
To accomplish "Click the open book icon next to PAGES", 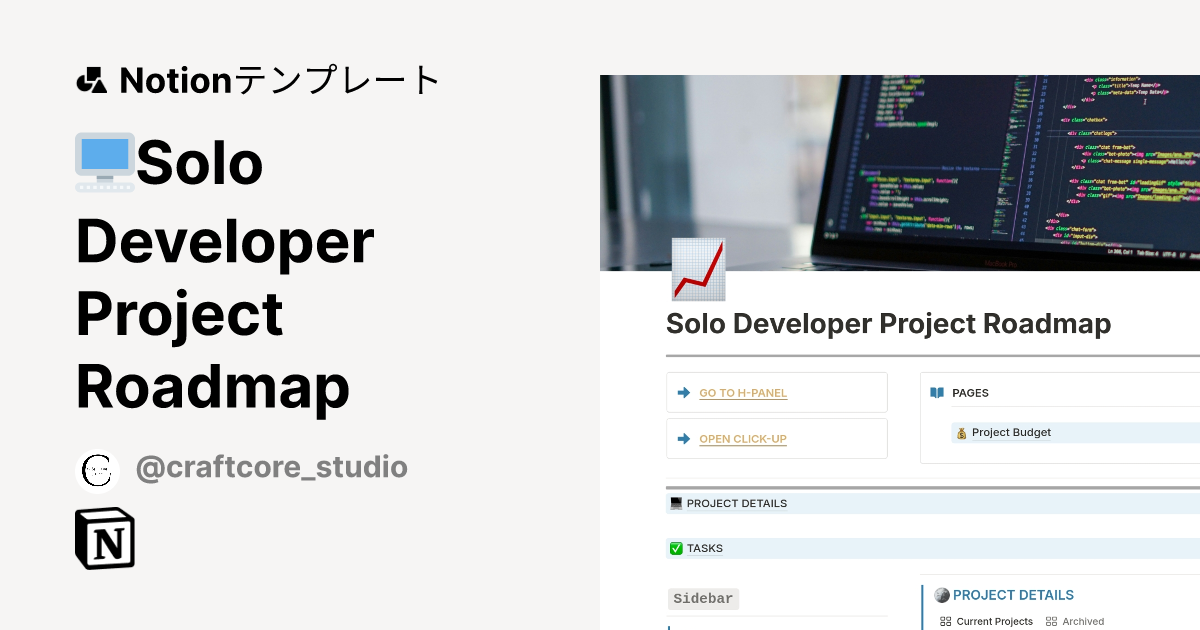I will [x=937, y=392].
